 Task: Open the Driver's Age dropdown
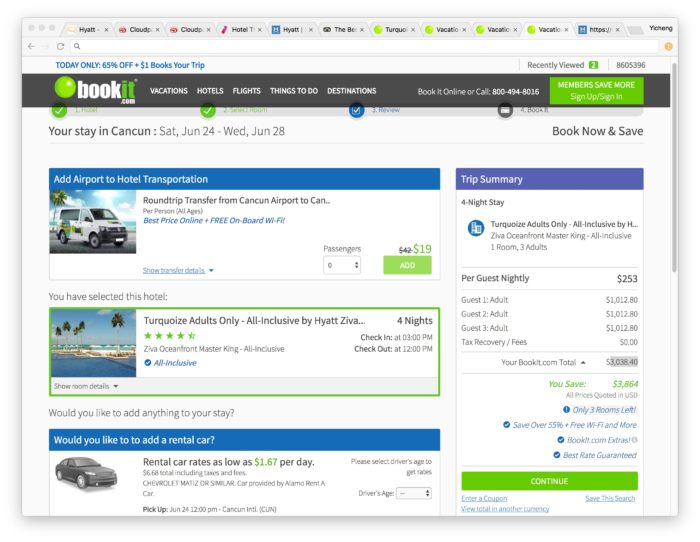[414, 493]
